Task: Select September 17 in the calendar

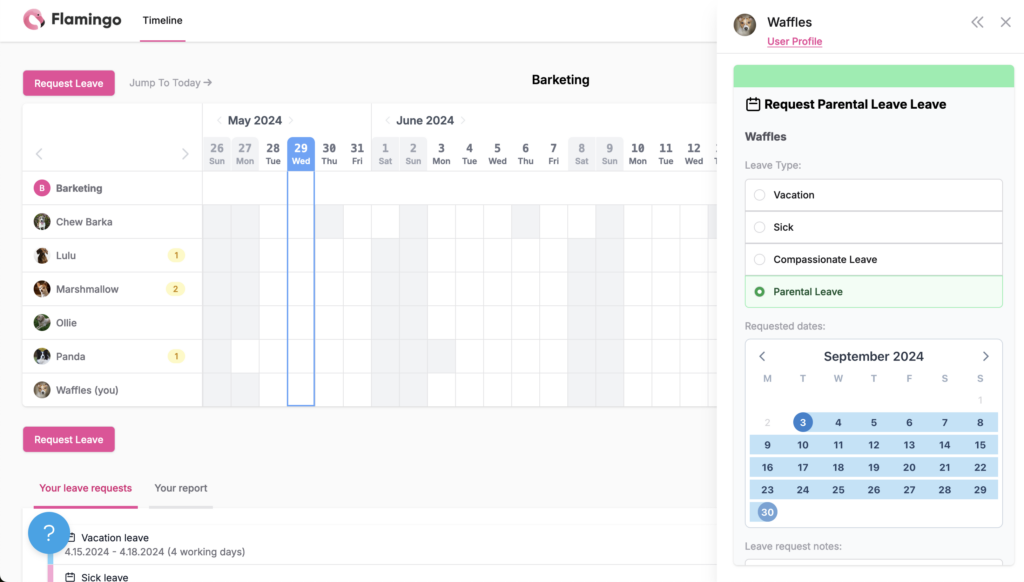Action: (802, 467)
